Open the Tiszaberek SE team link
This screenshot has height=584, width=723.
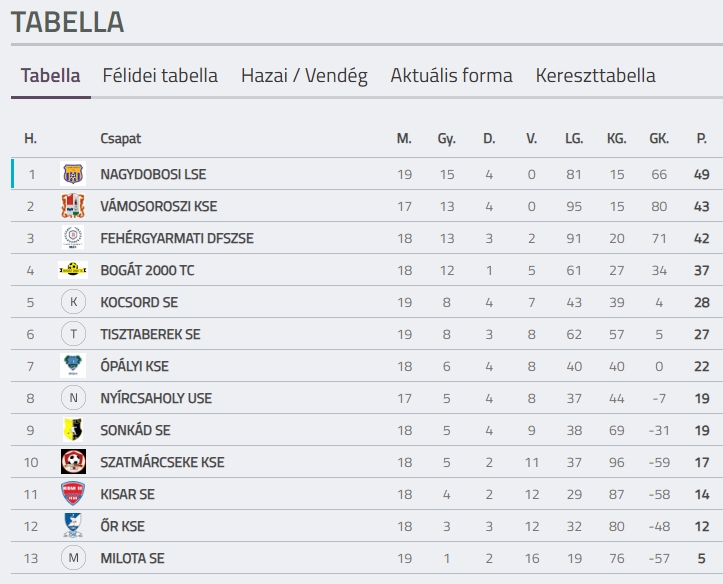[150, 334]
